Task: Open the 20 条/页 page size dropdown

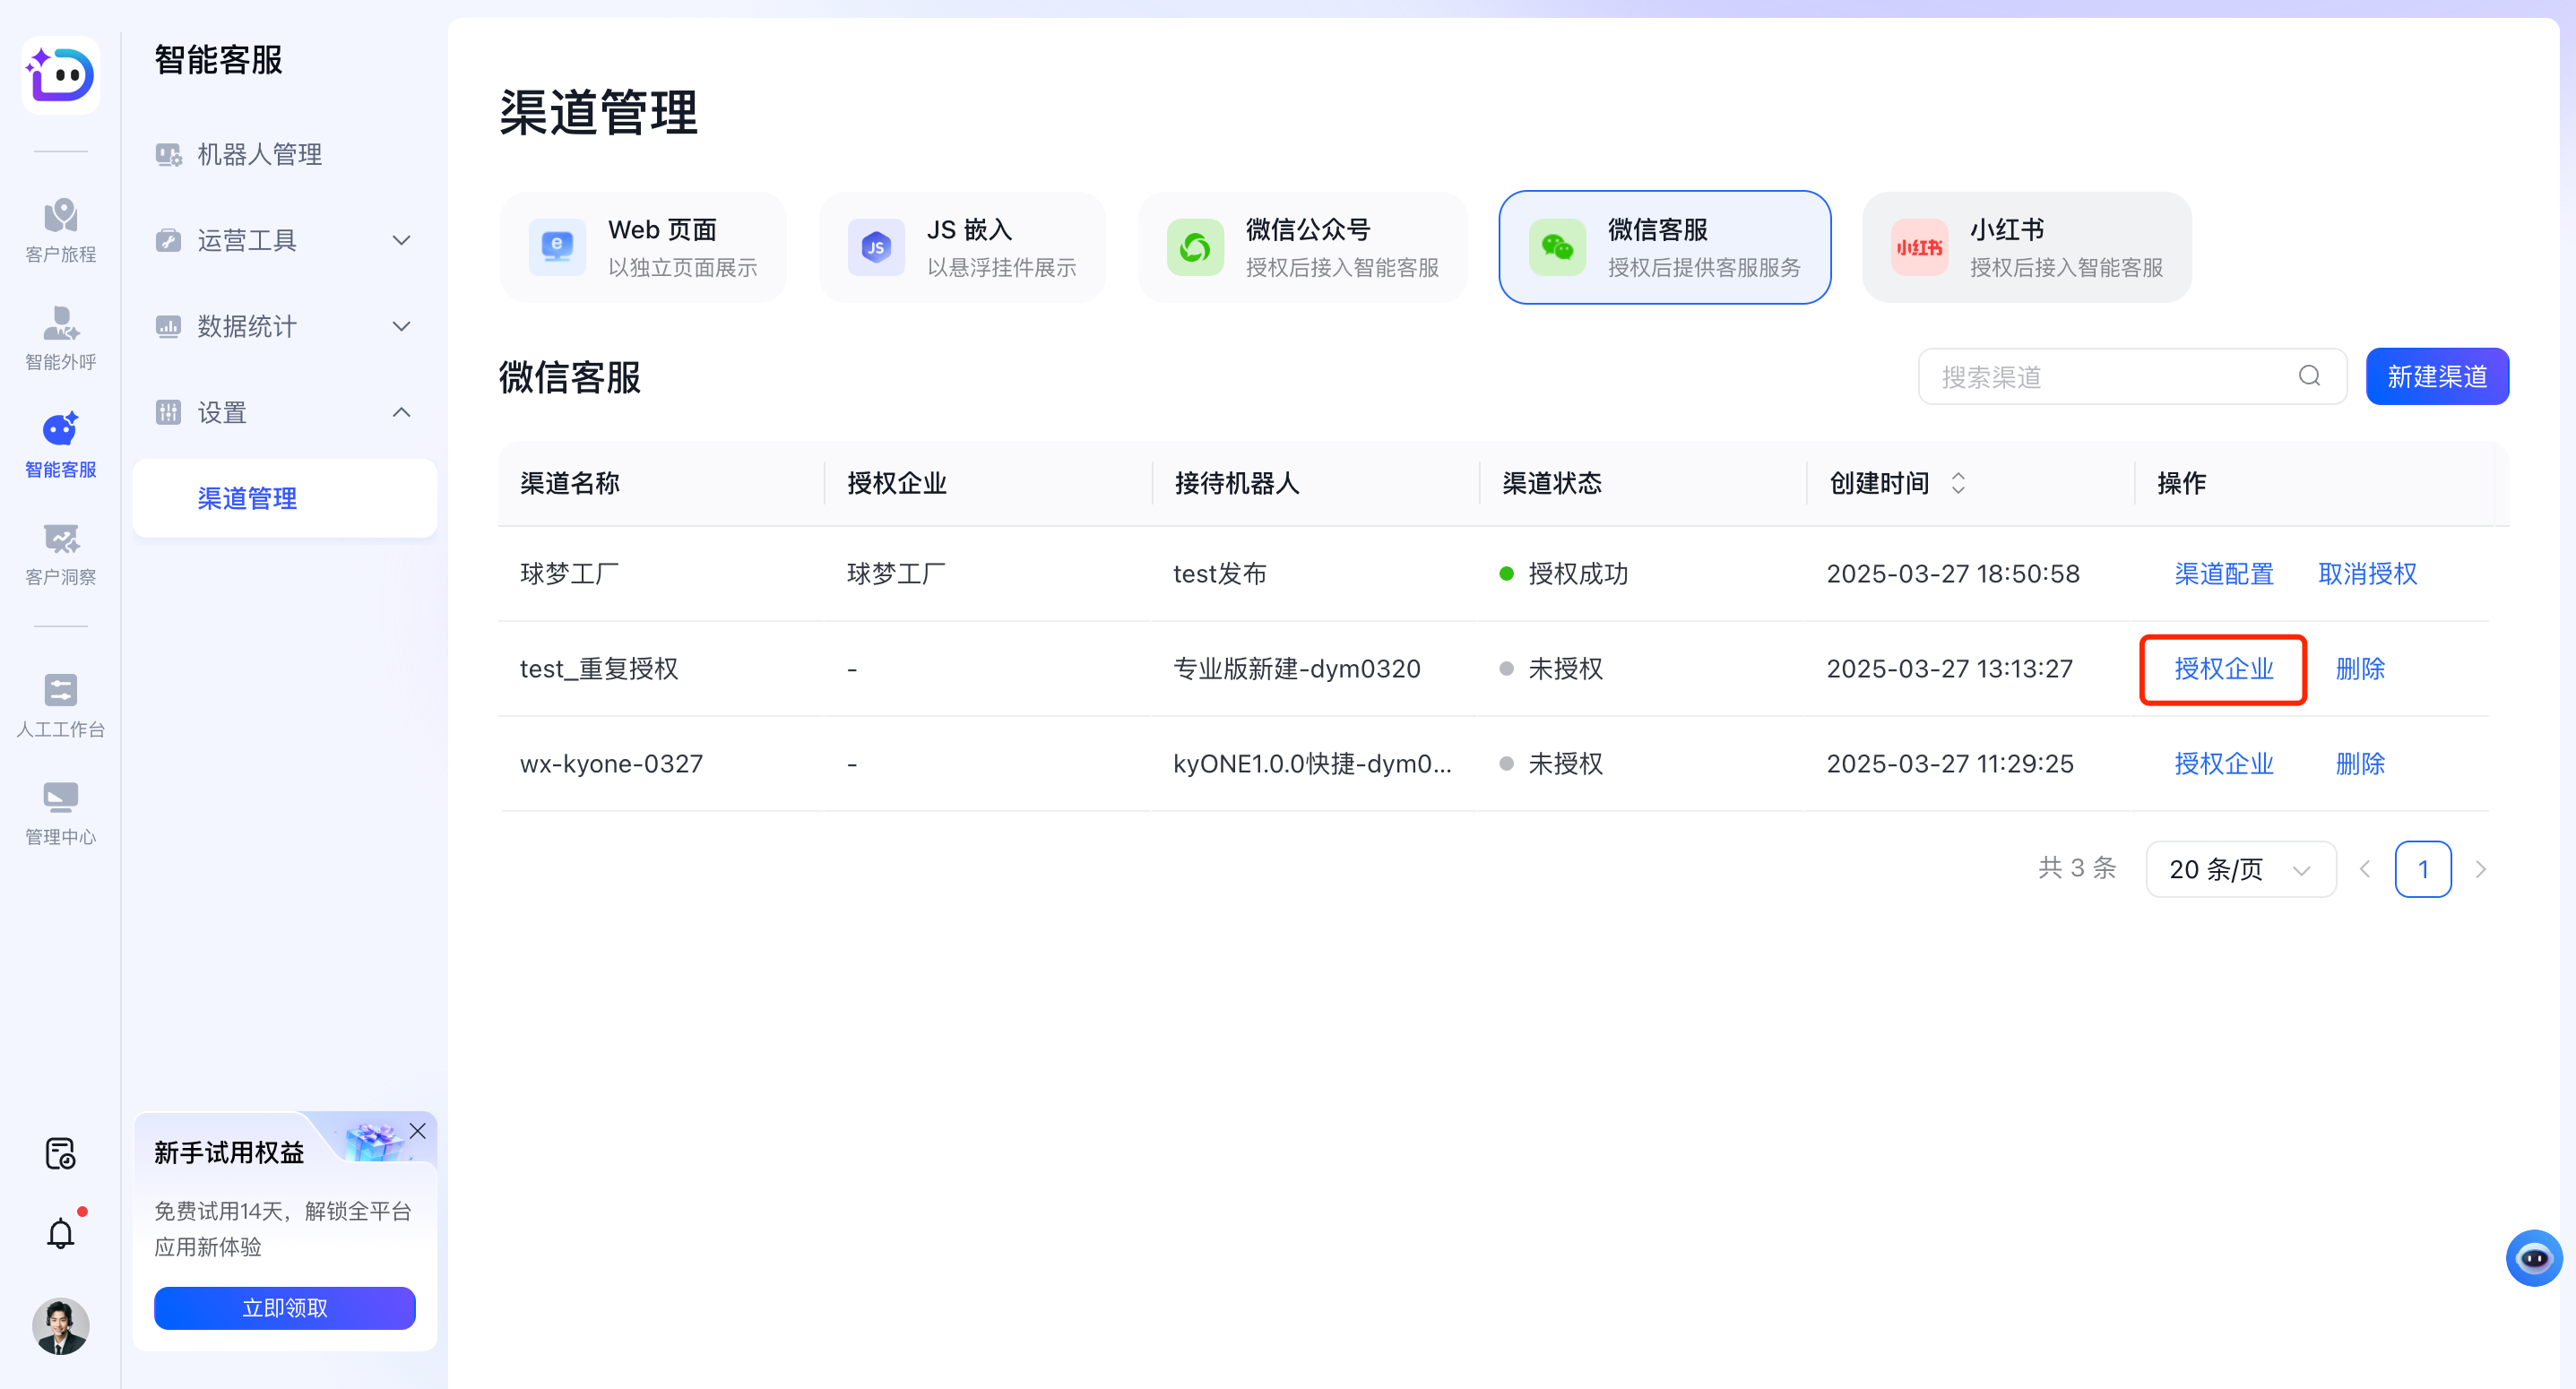Action: (x=2240, y=869)
